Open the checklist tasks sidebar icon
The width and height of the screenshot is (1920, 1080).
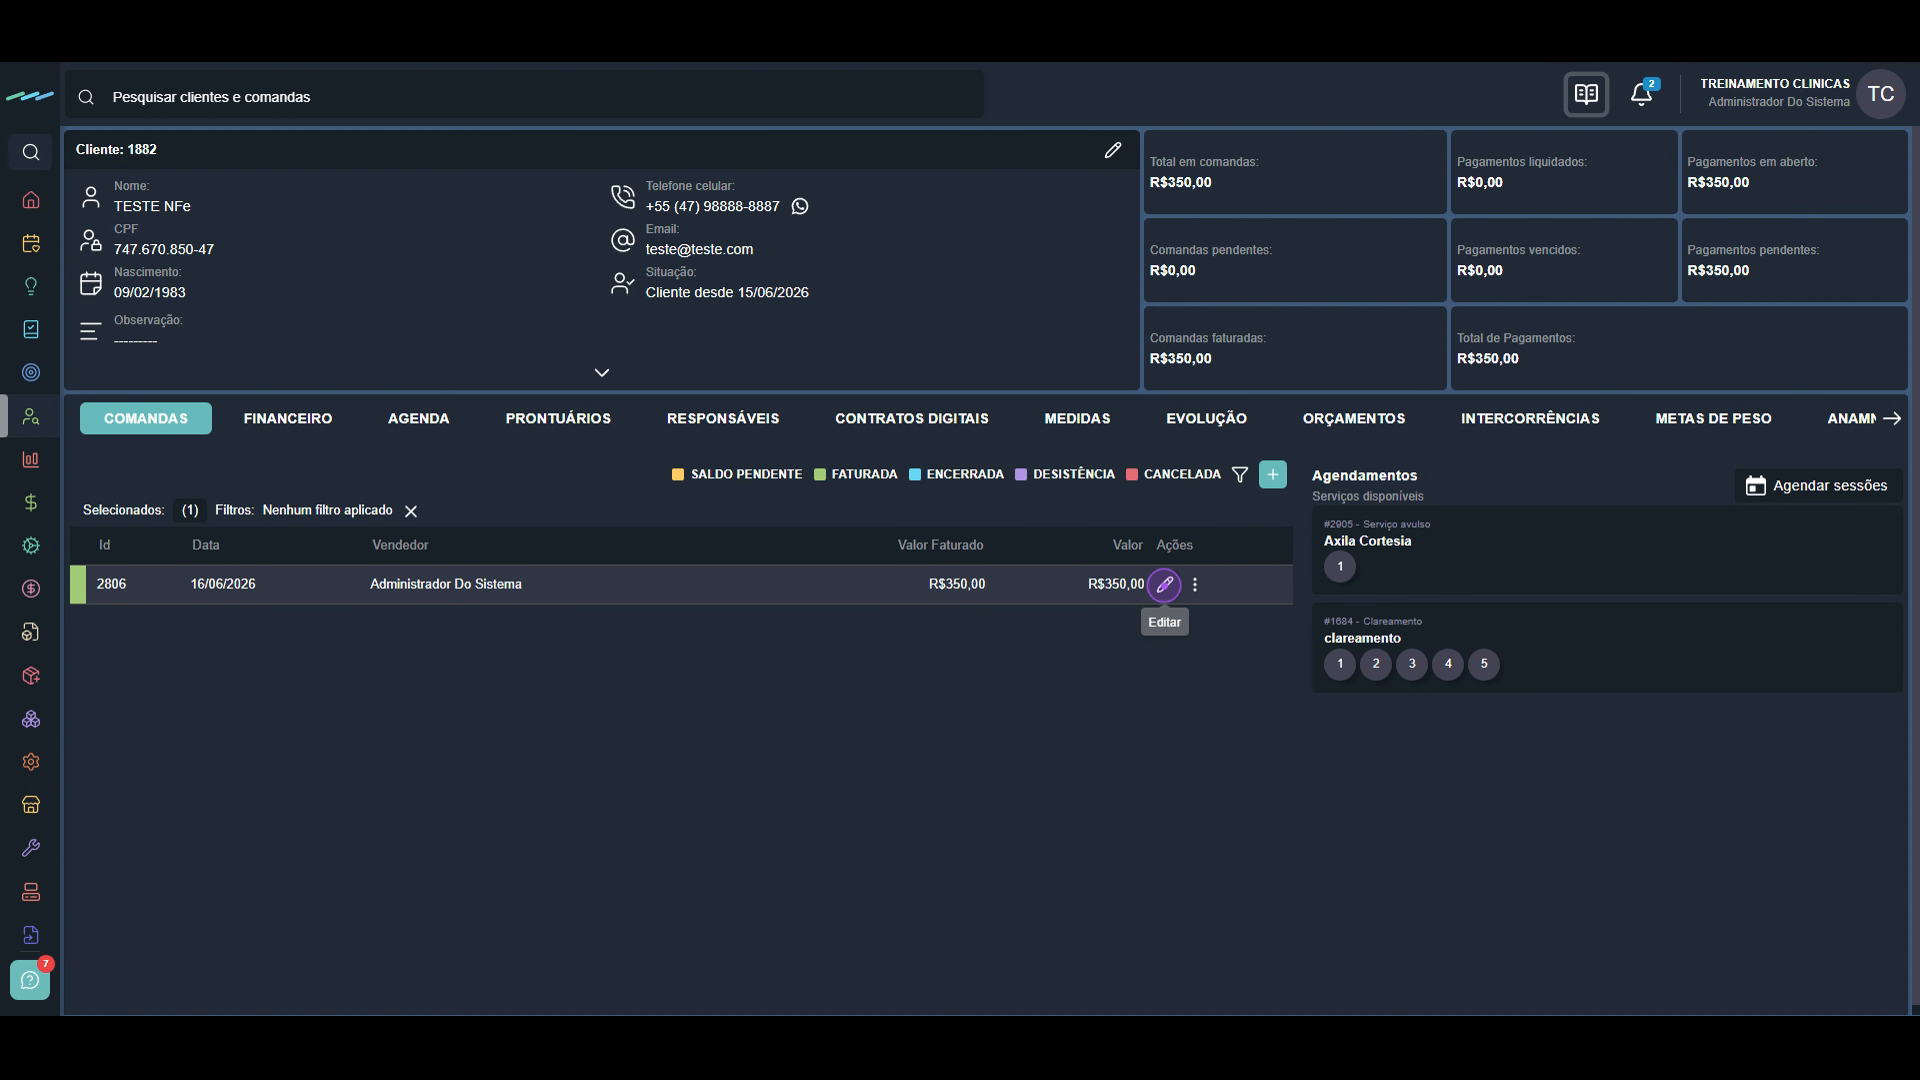(x=31, y=329)
